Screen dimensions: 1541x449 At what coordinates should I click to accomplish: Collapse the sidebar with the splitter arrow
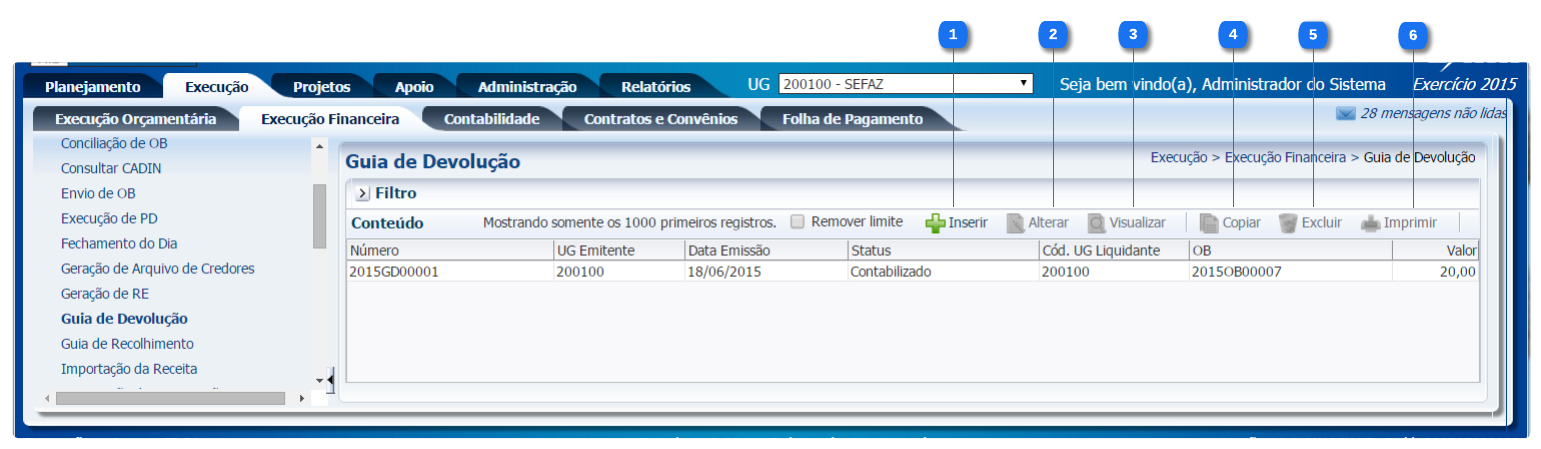coord(331,379)
